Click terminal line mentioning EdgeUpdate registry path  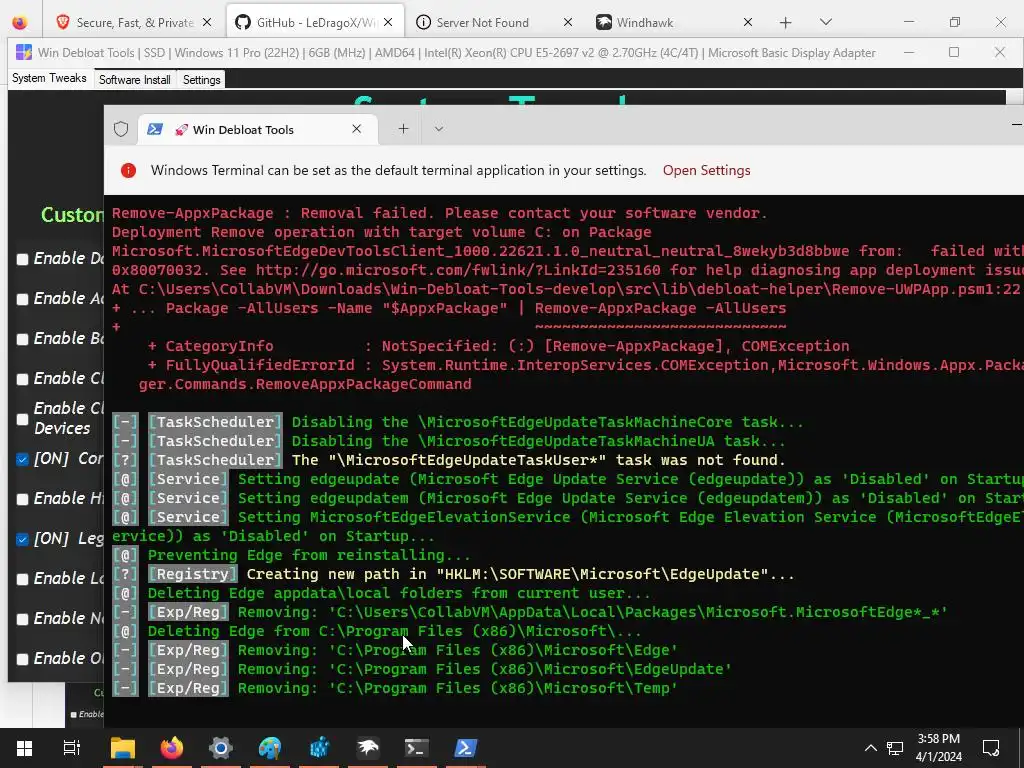point(453,574)
